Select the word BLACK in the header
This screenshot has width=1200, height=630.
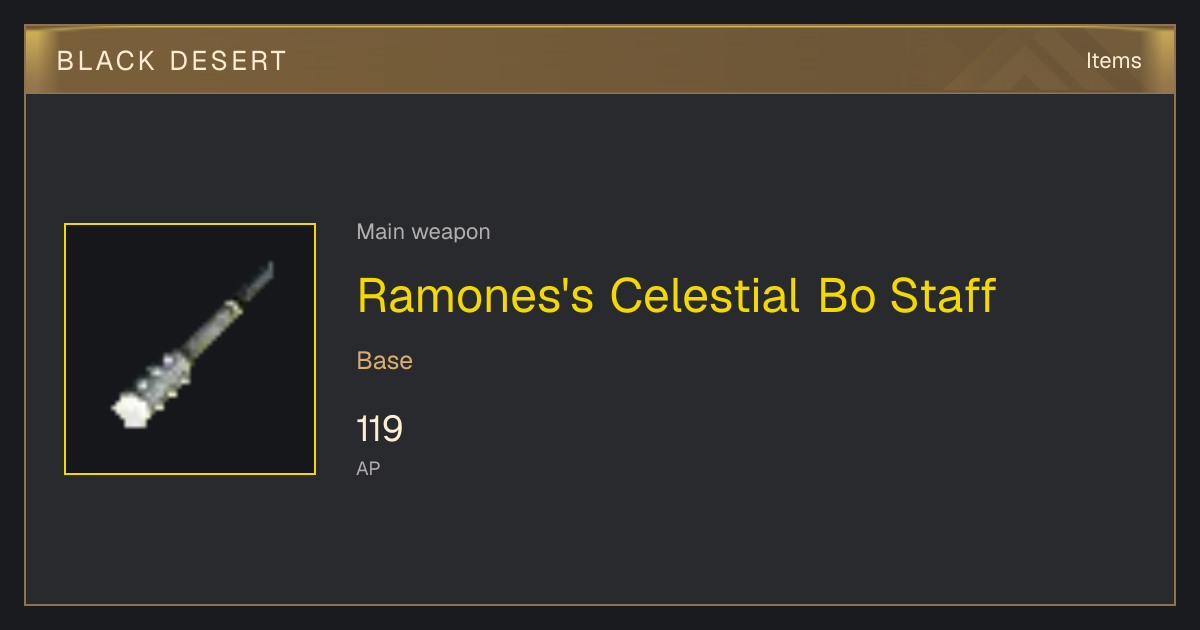coord(107,61)
